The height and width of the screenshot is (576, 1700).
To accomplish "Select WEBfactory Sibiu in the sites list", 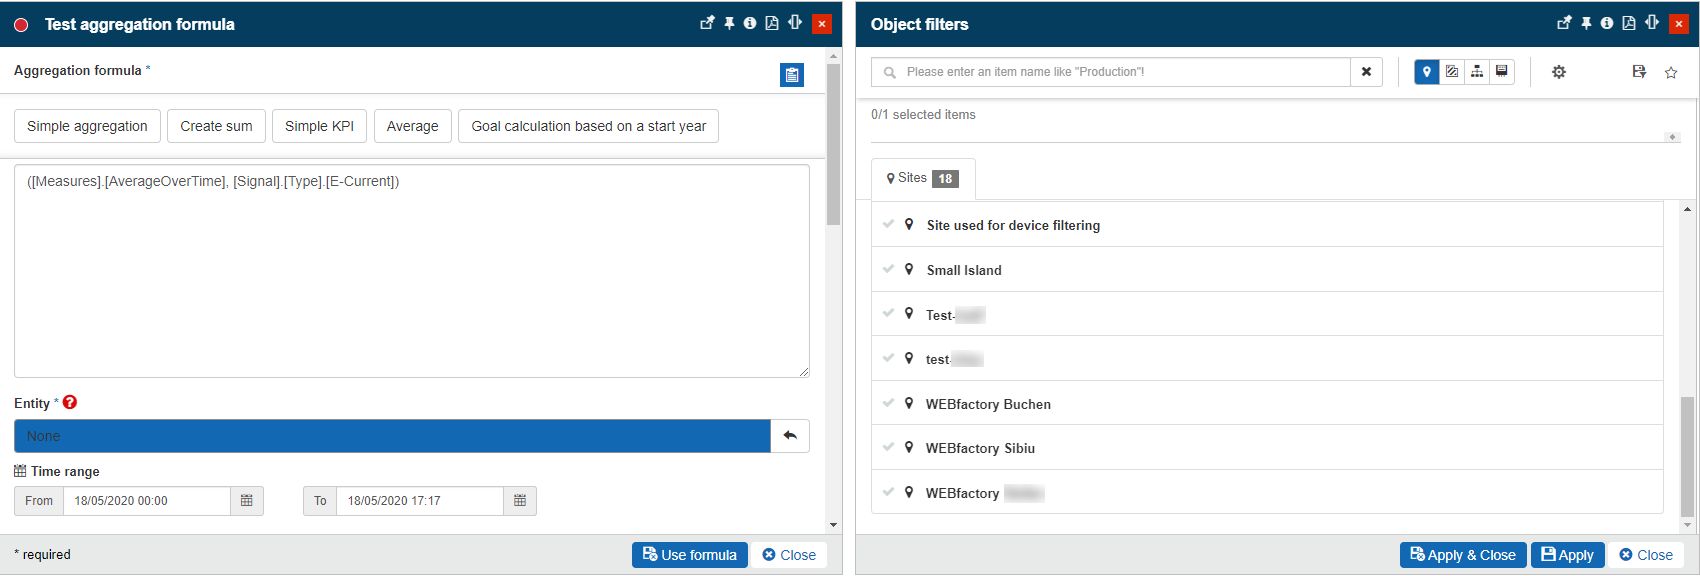I will (980, 448).
